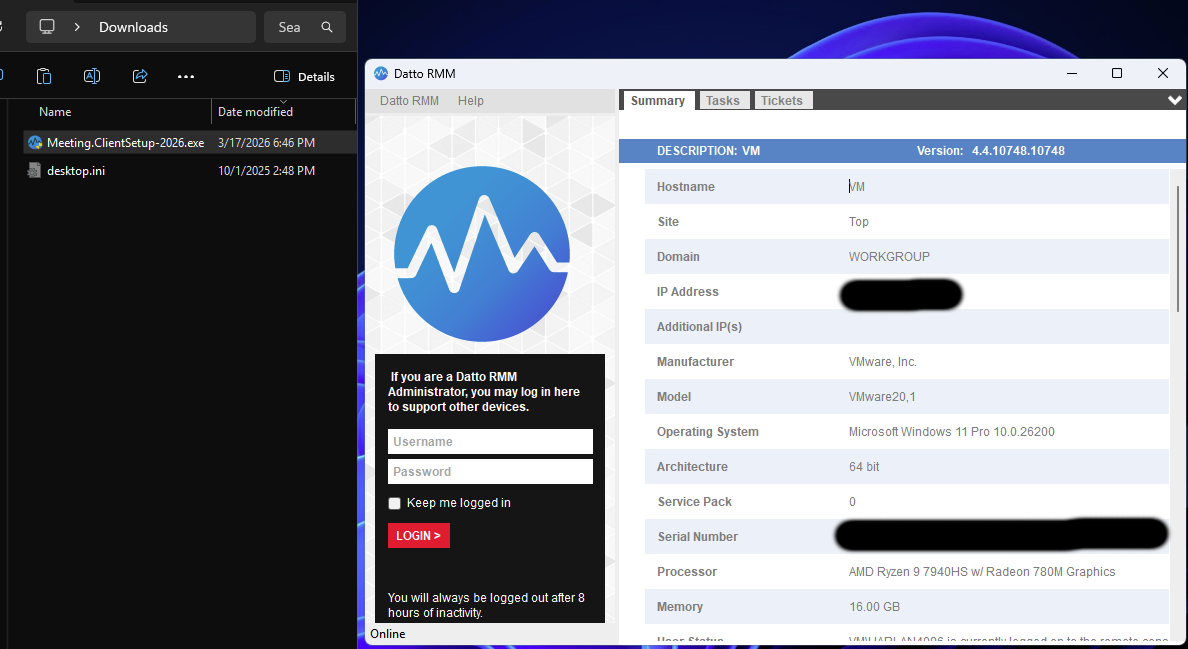Click the IP Address label
Image resolution: width=1188 pixels, height=649 pixels.
(x=687, y=292)
